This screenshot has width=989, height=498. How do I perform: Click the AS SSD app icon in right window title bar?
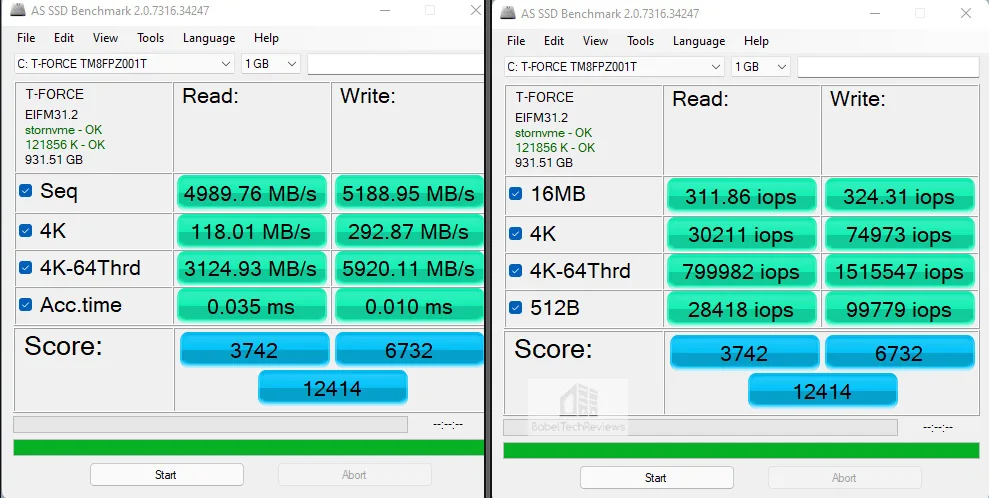508,13
